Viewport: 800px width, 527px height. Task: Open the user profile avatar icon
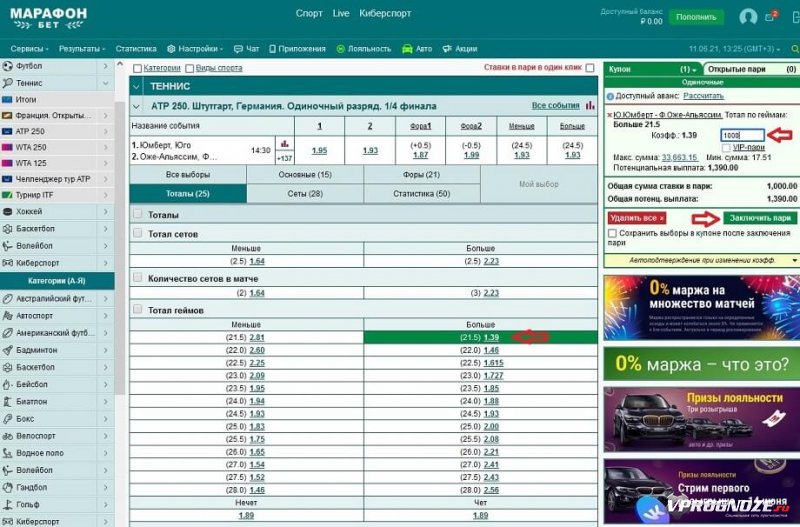point(747,17)
